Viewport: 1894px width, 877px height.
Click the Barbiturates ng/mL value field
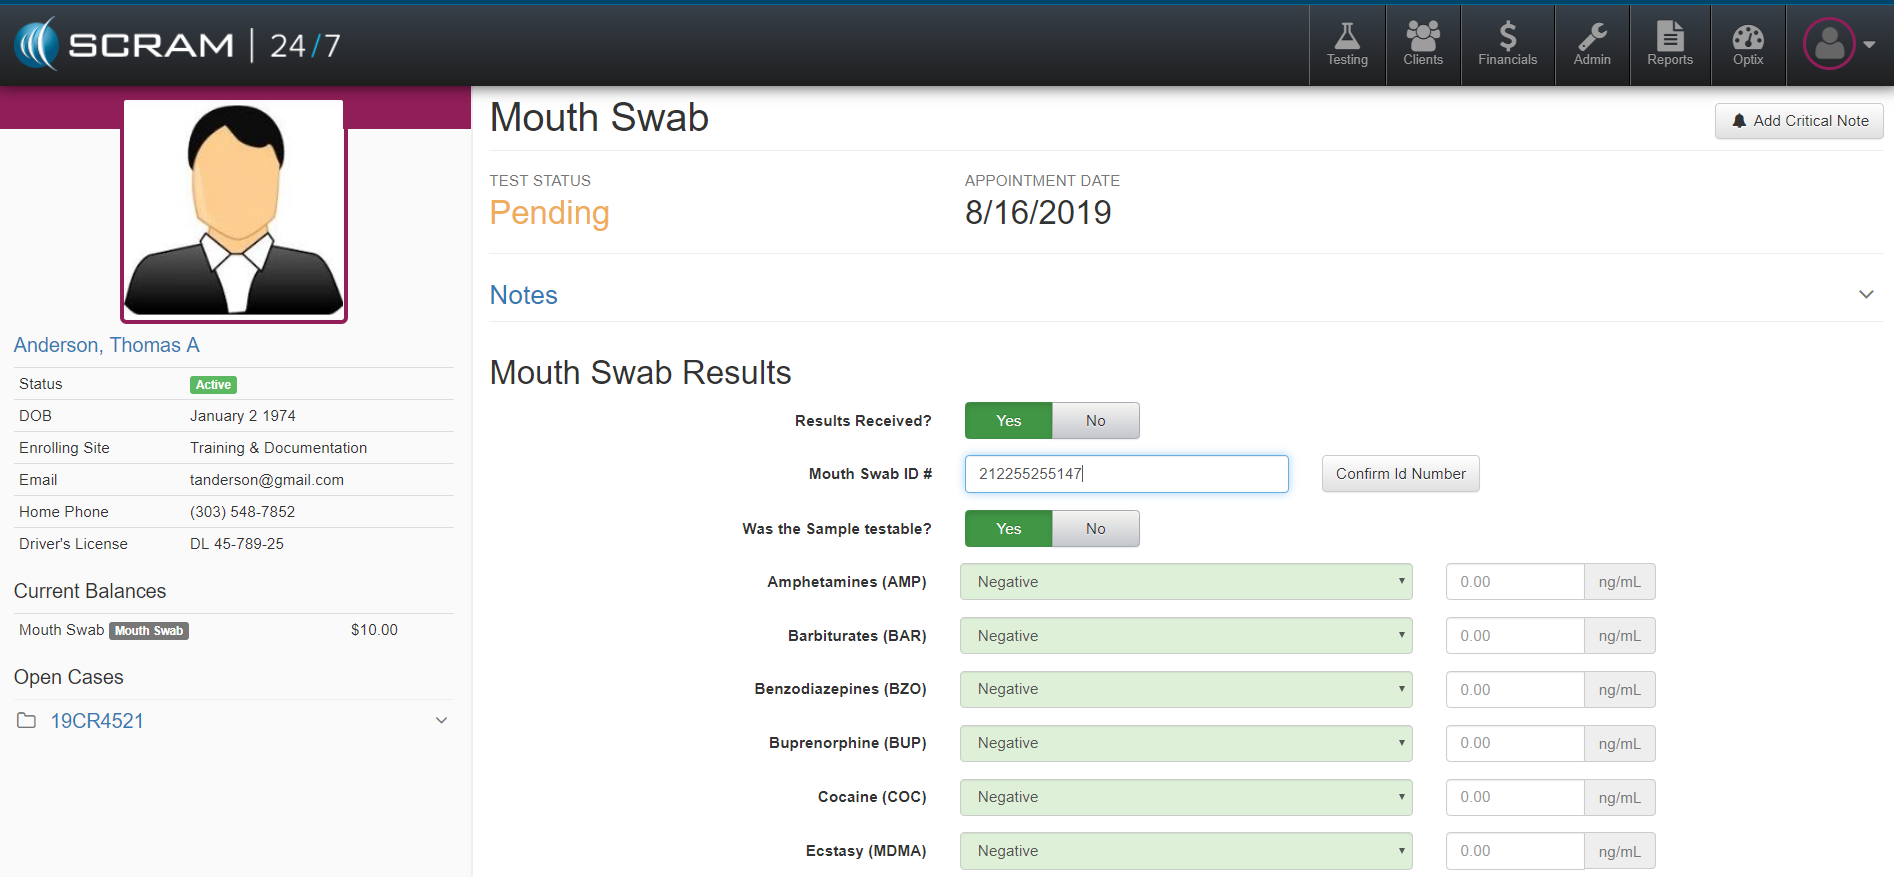pyautogui.click(x=1514, y=636)
